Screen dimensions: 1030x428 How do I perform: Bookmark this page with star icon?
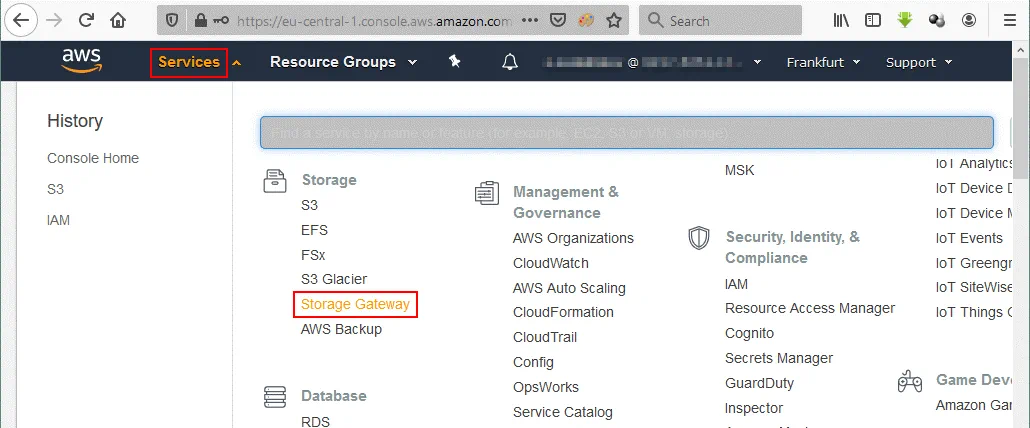(x=613, y=20)
